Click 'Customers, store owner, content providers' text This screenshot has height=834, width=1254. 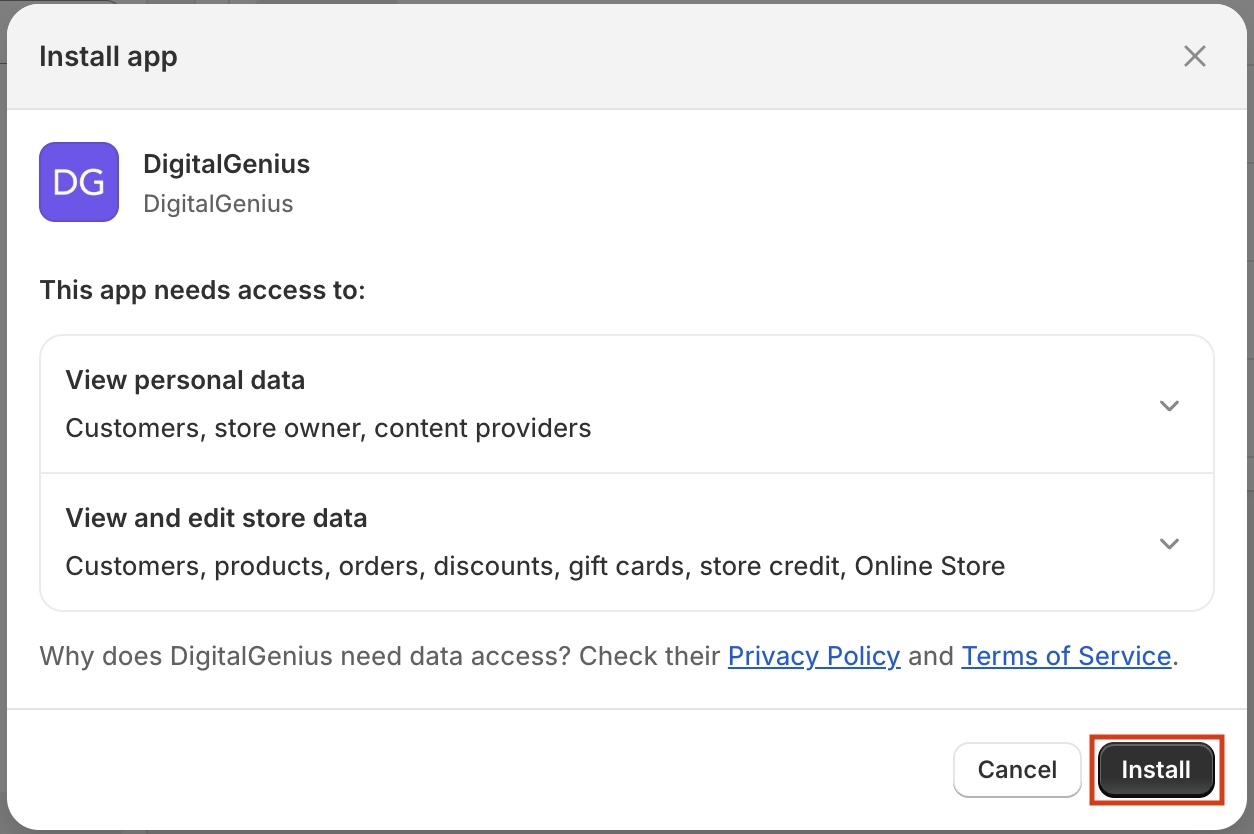[x=328, y=428]
